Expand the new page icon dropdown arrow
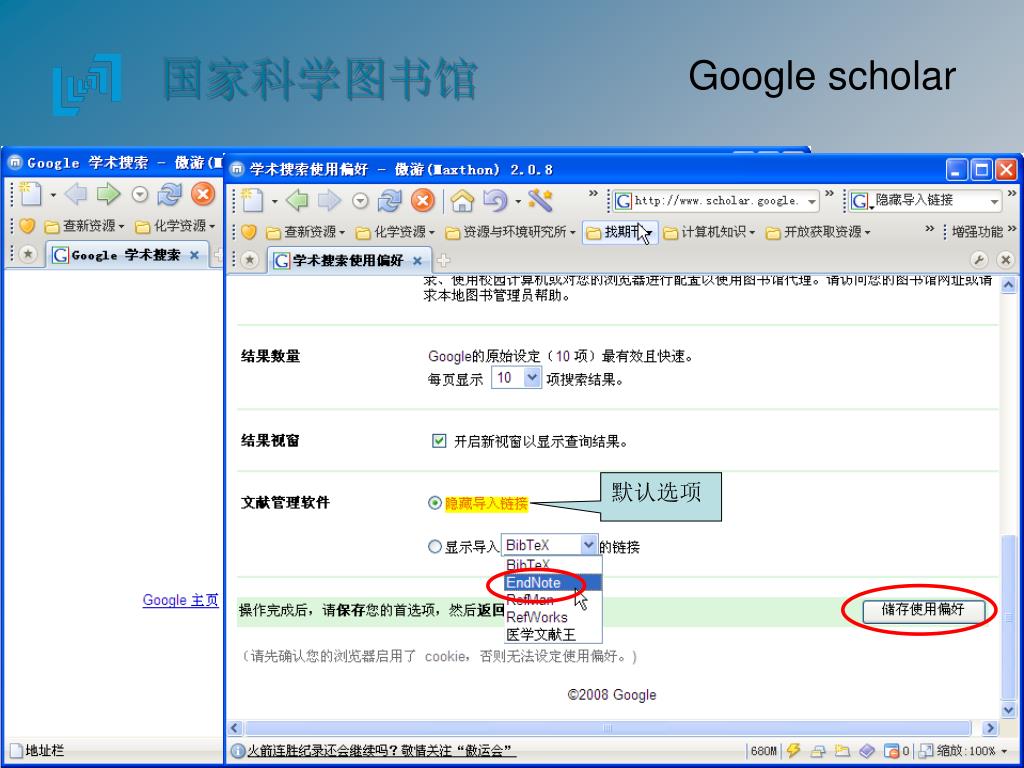1024x768 pixels. [x=274, y=201]
